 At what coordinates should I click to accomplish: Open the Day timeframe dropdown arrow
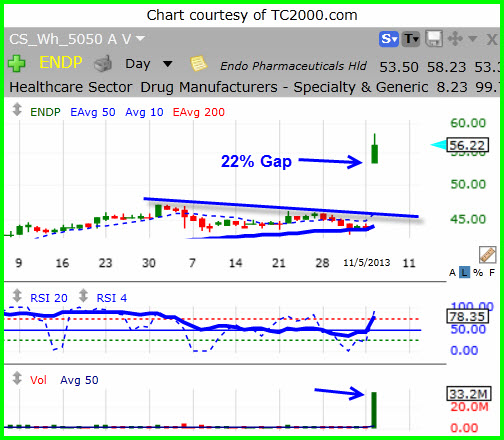coord(168,64)
